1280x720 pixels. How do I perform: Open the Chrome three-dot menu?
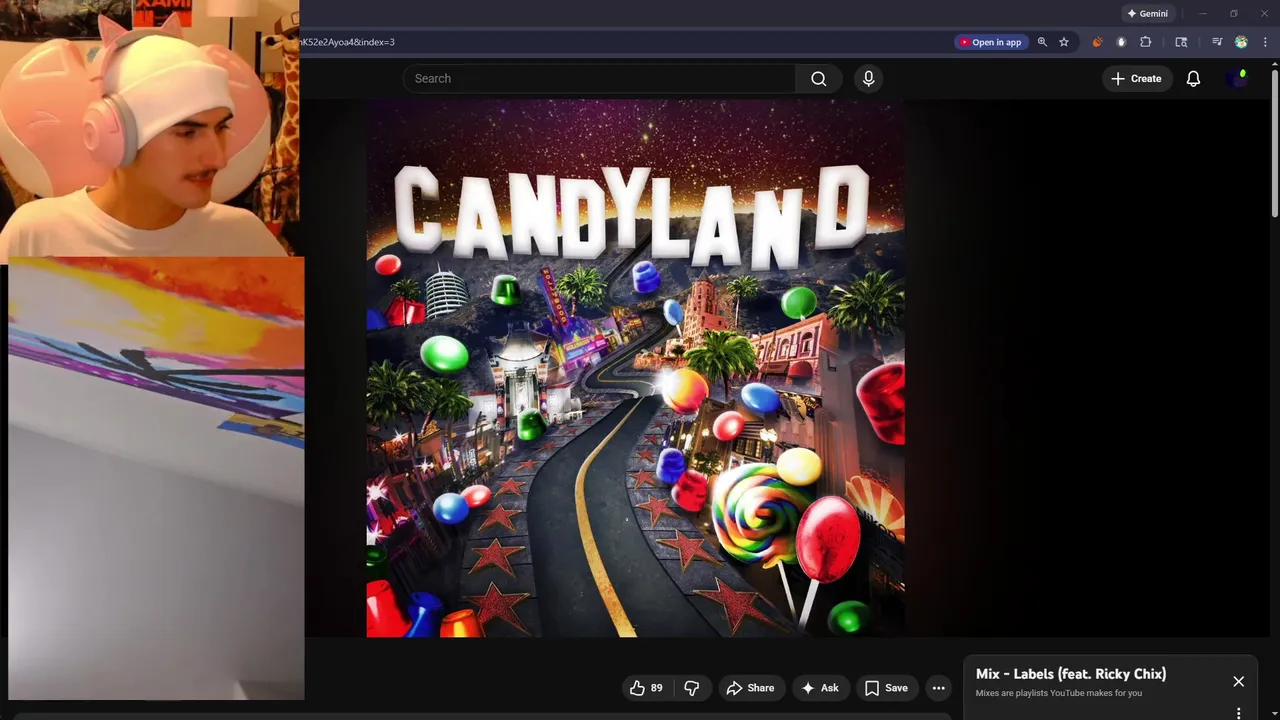tap(1265, 42)
